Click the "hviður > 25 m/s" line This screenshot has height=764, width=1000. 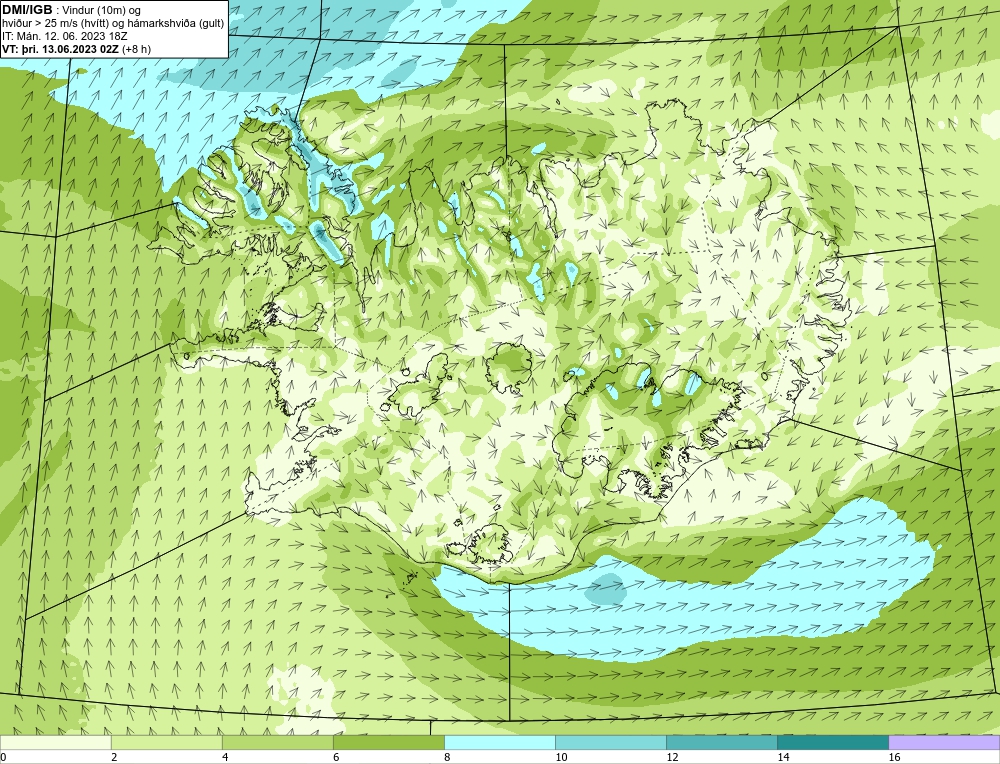coord(113,24)
